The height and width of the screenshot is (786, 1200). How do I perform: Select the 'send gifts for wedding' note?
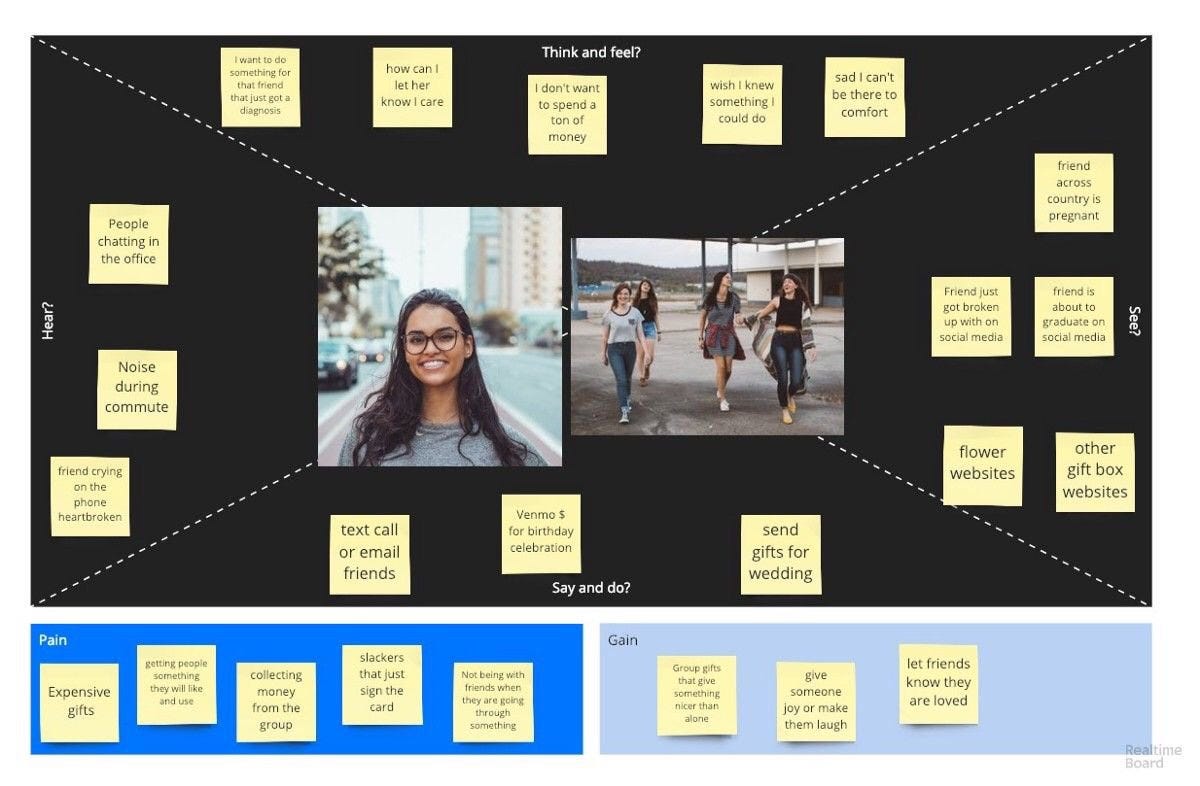click(x=781, y=552)
